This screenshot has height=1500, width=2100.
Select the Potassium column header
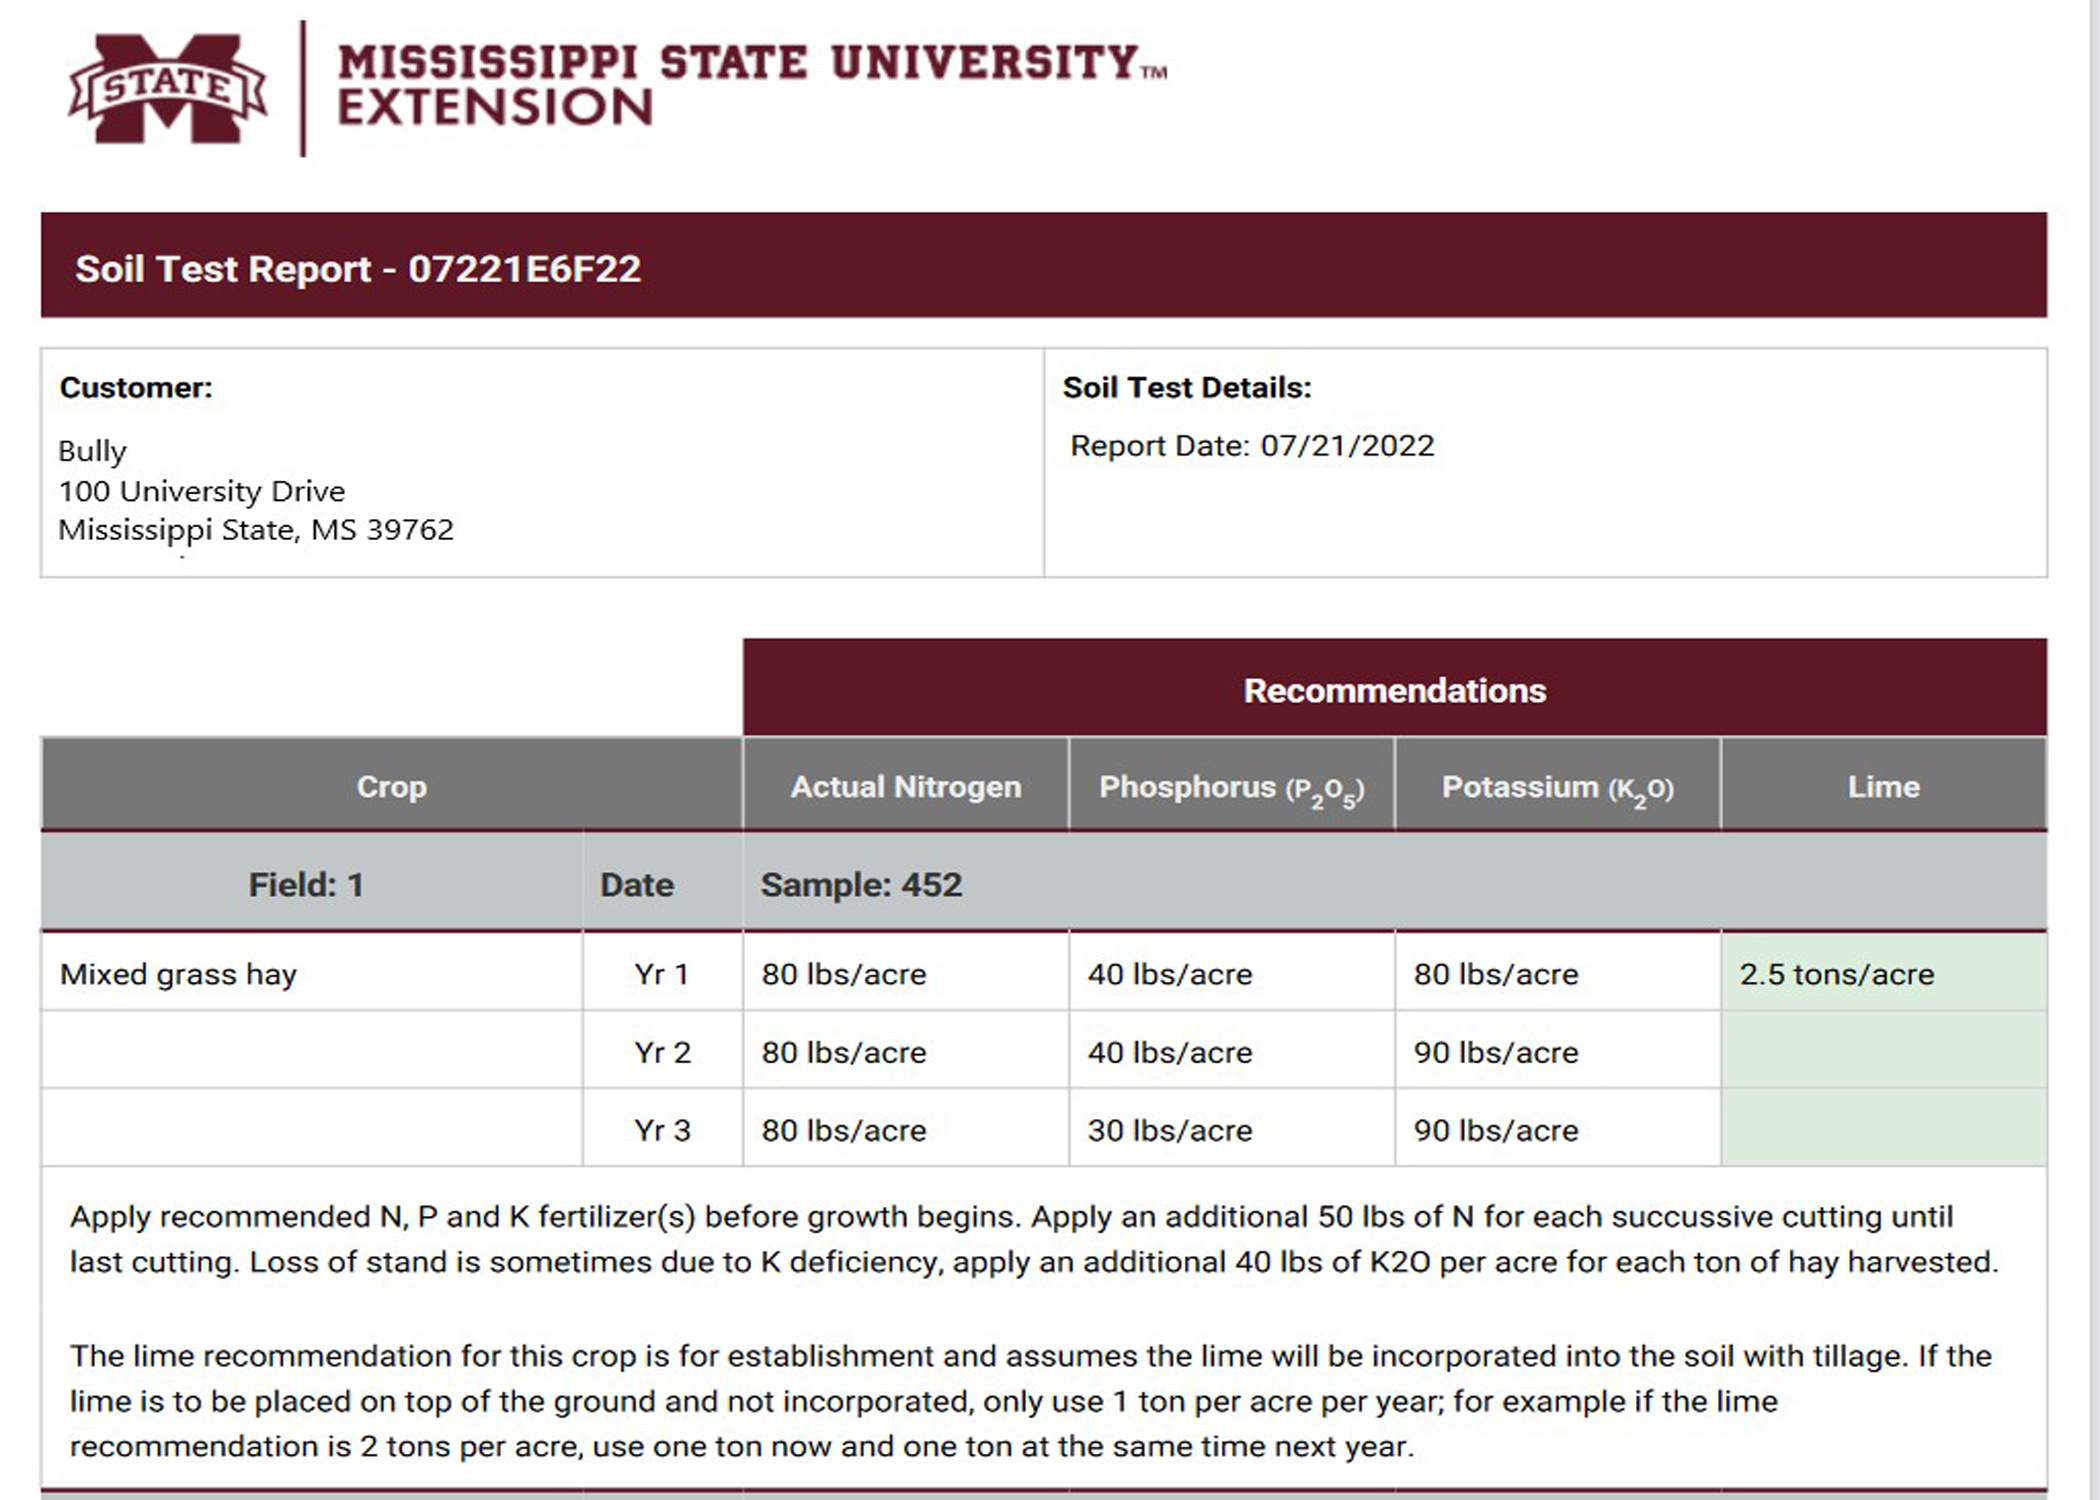[1557, 785]
